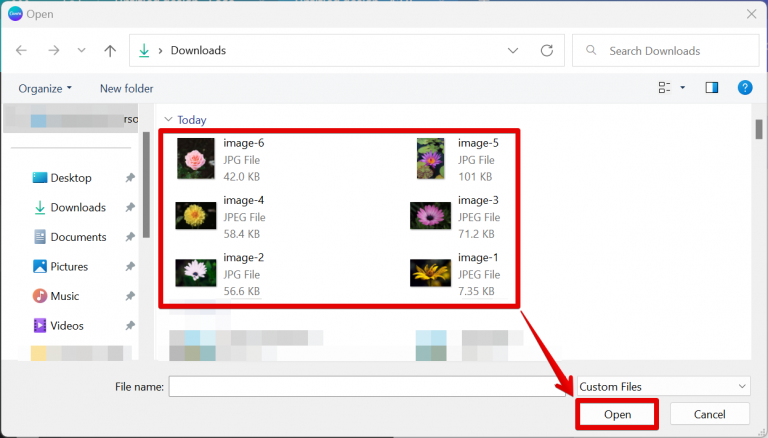The height and width of the screenshot is (438, 768).
Task: Click the sidebar vertical scrollbar
Action: click(x=146, y=185)
